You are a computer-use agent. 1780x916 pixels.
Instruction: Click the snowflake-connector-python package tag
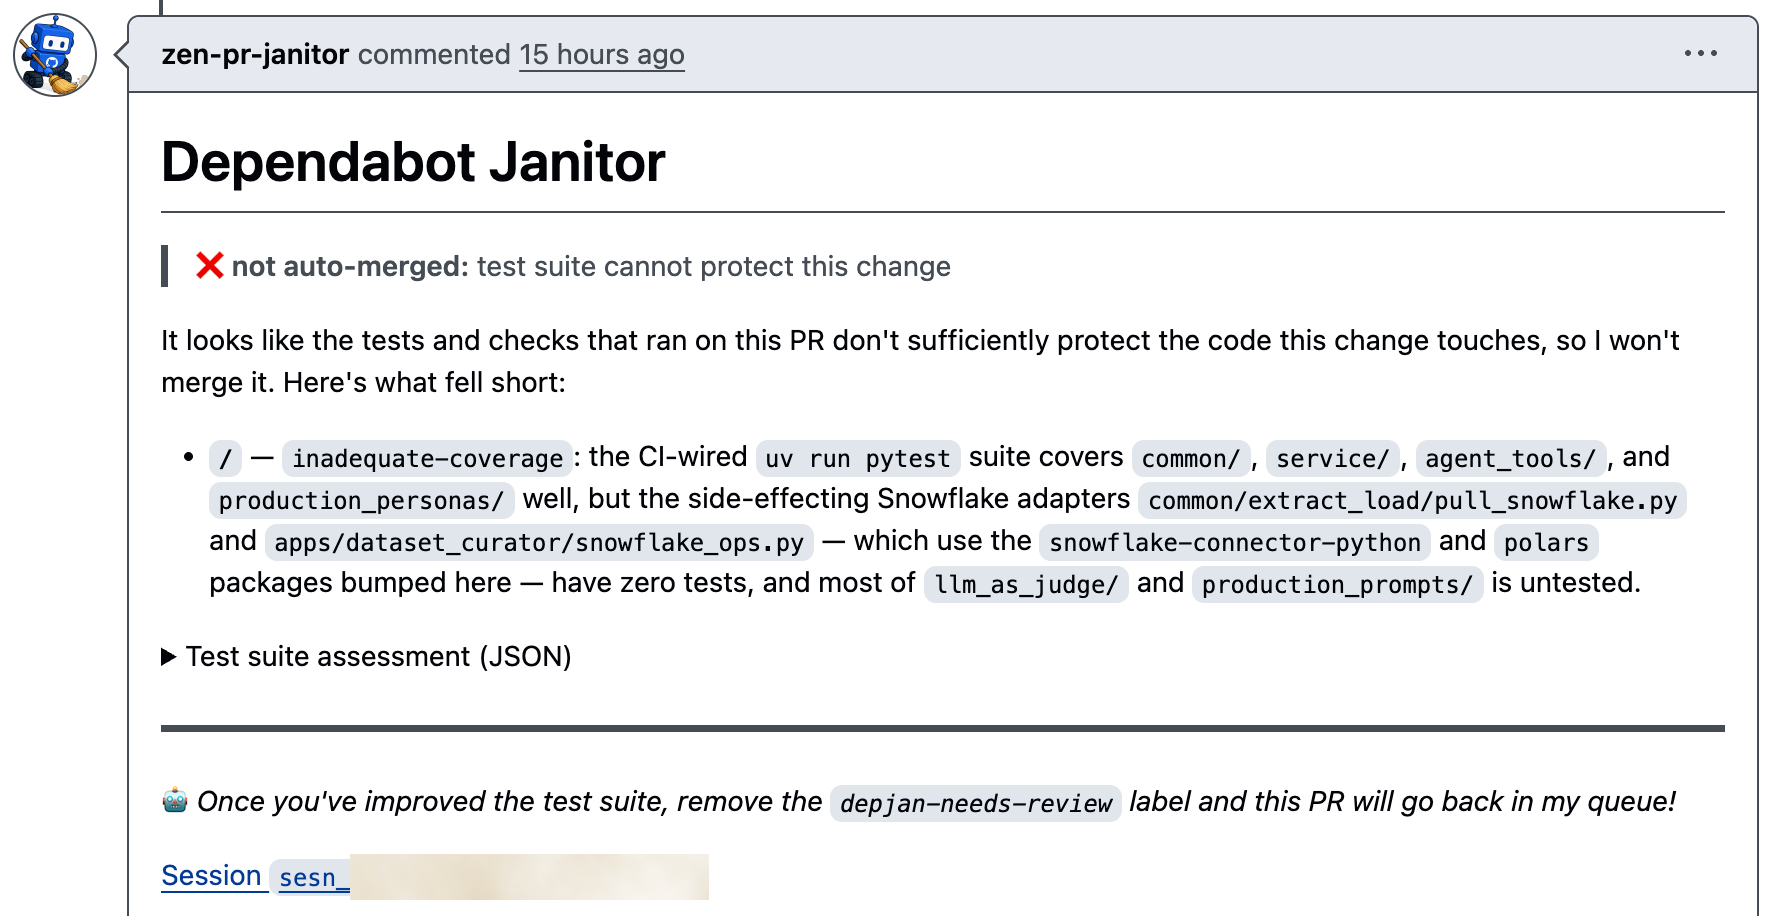pos(1235,542)
